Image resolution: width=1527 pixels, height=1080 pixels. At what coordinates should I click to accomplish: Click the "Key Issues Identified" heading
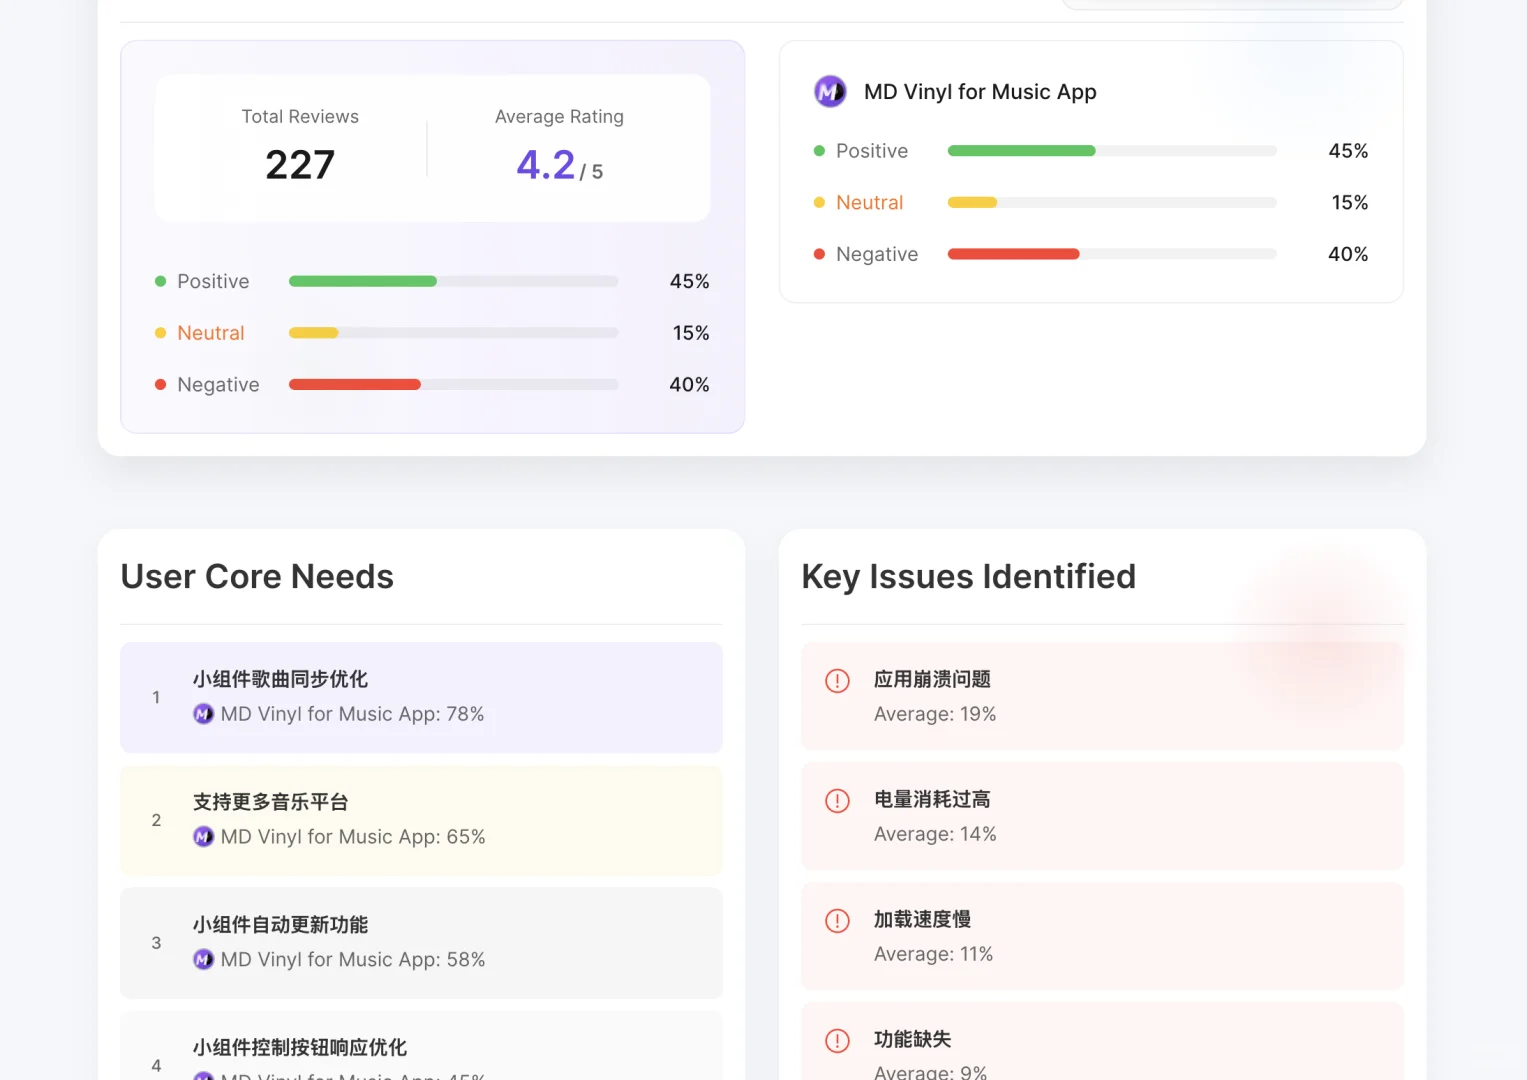pos(969,577)
